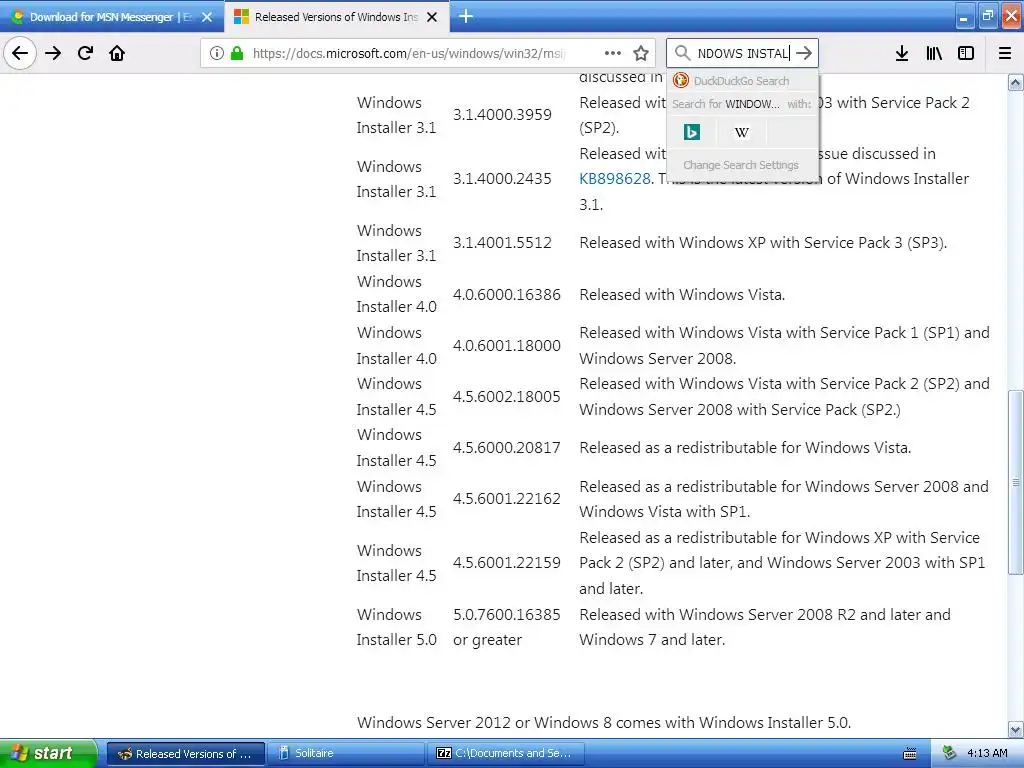Click XP Service Pack 3 description text

[x=763, y=242]
